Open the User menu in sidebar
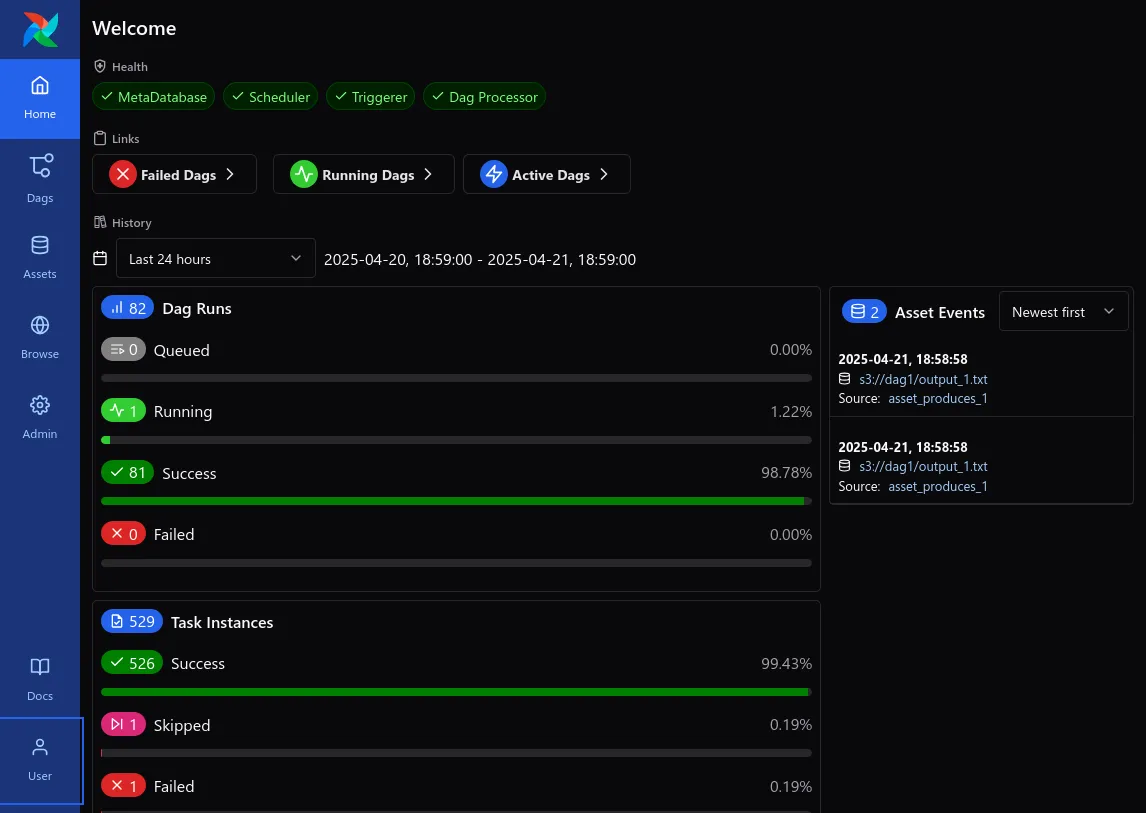This screenshot has height=813, width=1146. point(41,760)
